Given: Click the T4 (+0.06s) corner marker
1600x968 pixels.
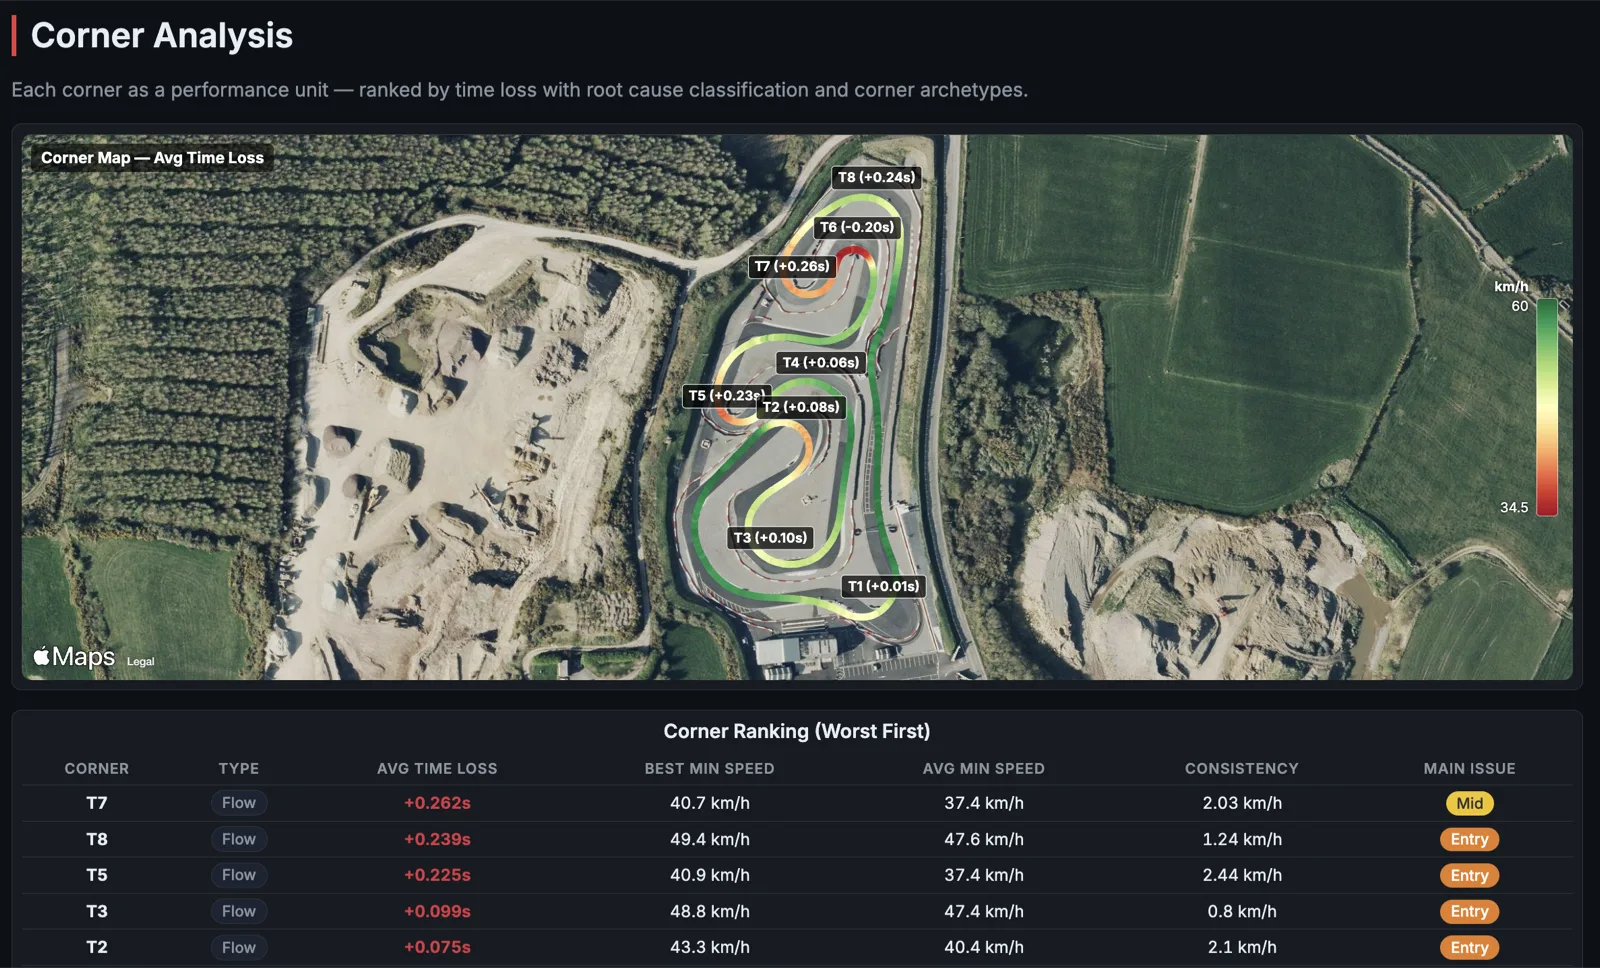Looking at the screenshot, I should [820, 362].
